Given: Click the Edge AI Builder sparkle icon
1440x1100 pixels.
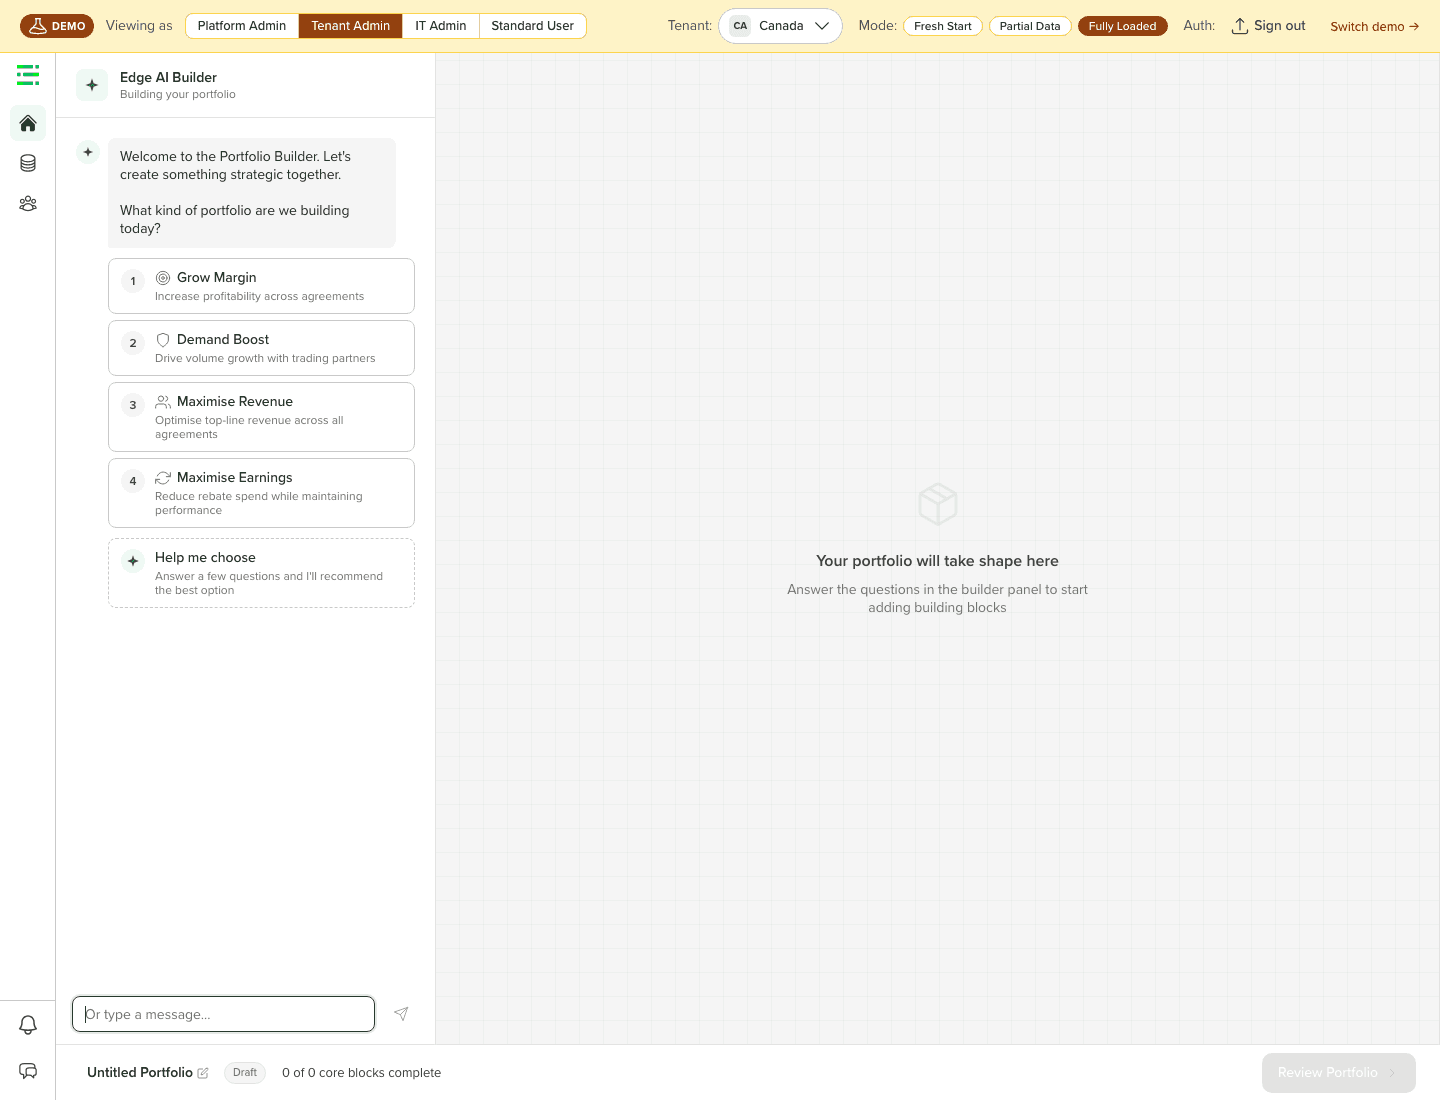Looking at the screenshot, I should click(x=92, y=85).
